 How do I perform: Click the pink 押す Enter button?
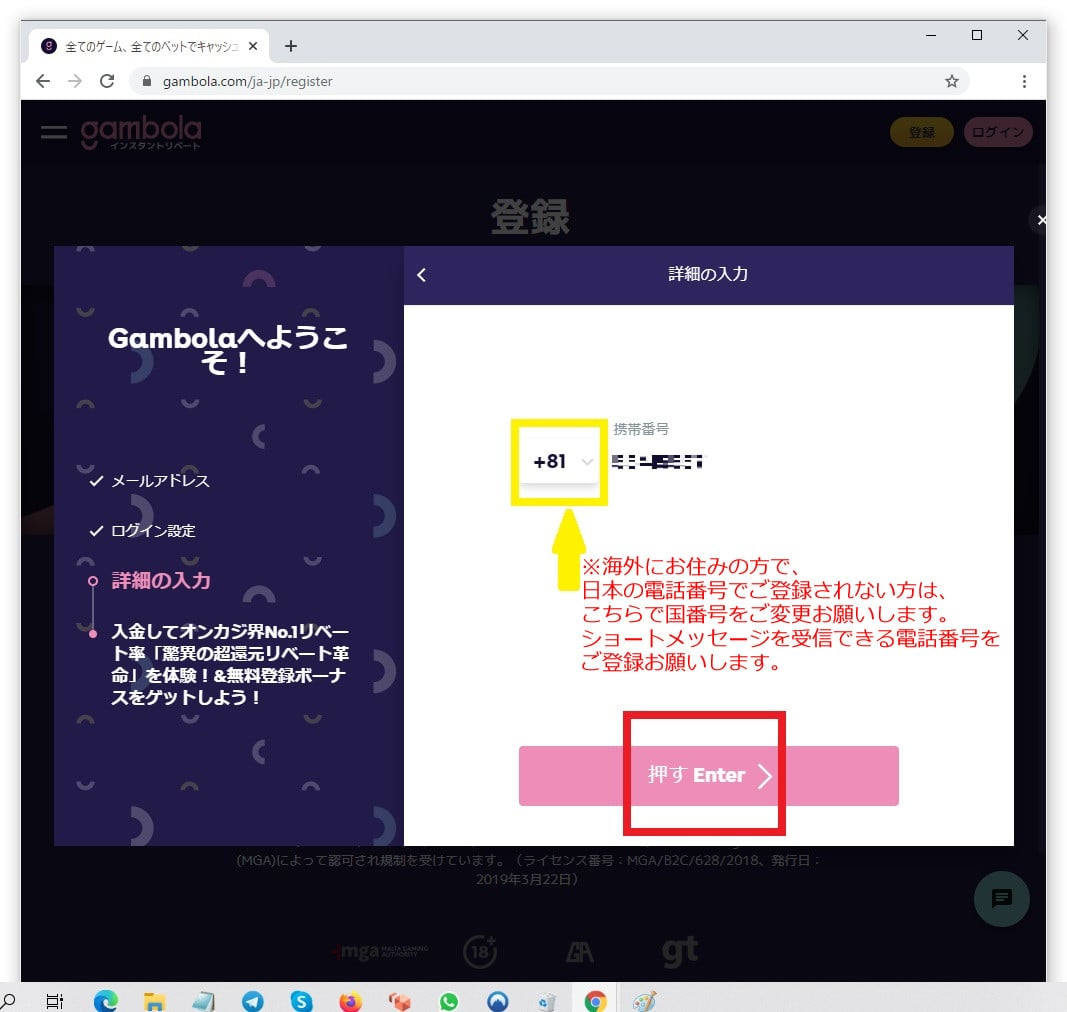tap(708, 775)
